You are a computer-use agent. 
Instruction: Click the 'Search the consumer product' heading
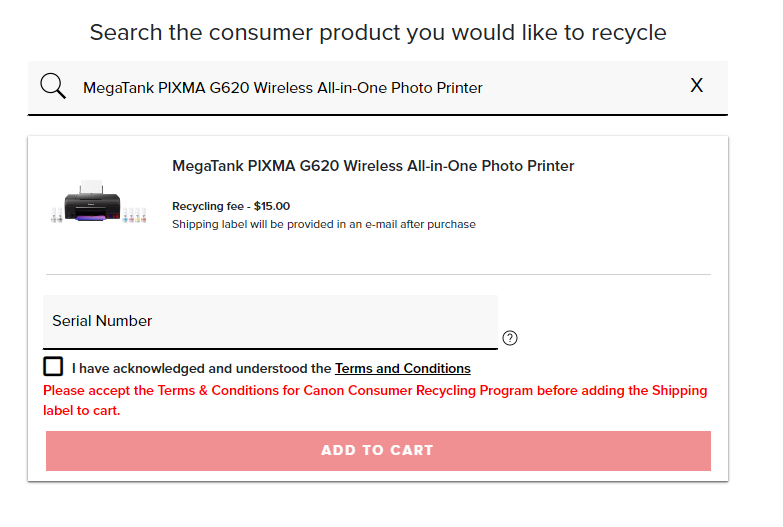click(378, 32)
